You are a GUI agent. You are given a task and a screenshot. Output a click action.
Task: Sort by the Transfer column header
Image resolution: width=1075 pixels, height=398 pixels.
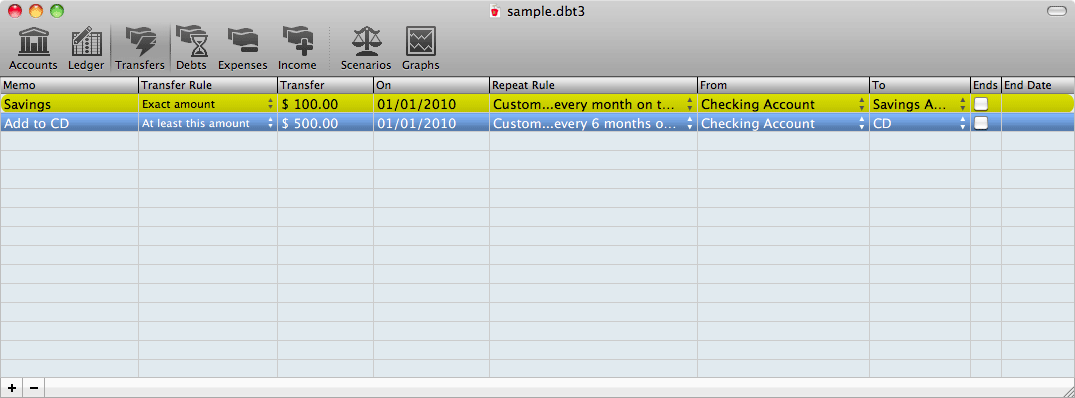click(325, 86)
